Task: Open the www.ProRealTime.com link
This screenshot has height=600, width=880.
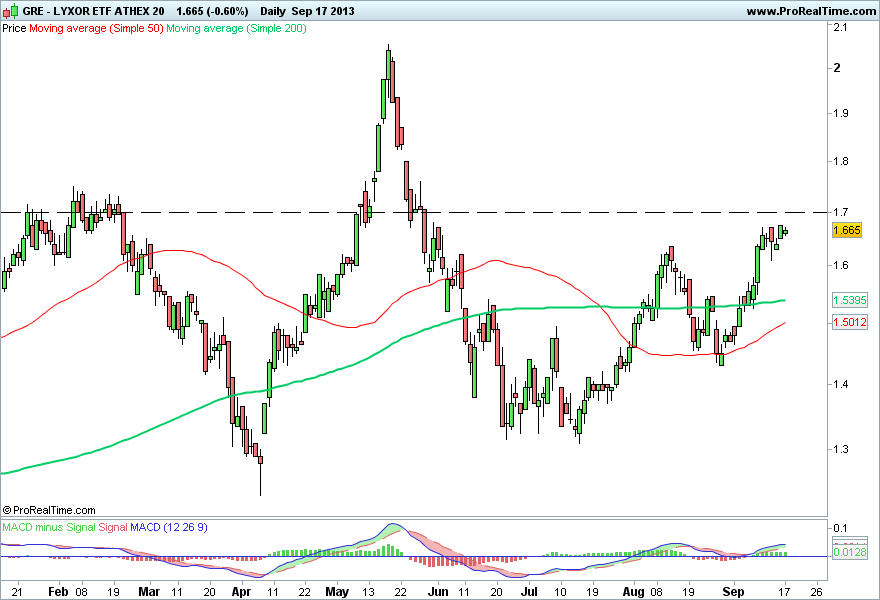Action: pos(811,11)
